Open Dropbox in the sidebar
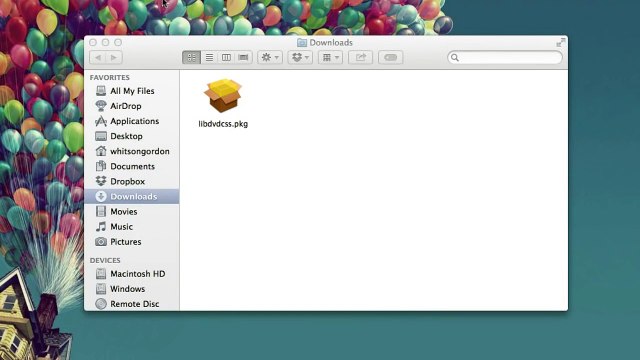The height and width of the screenshot is (360, 640). tap(131, 182)
